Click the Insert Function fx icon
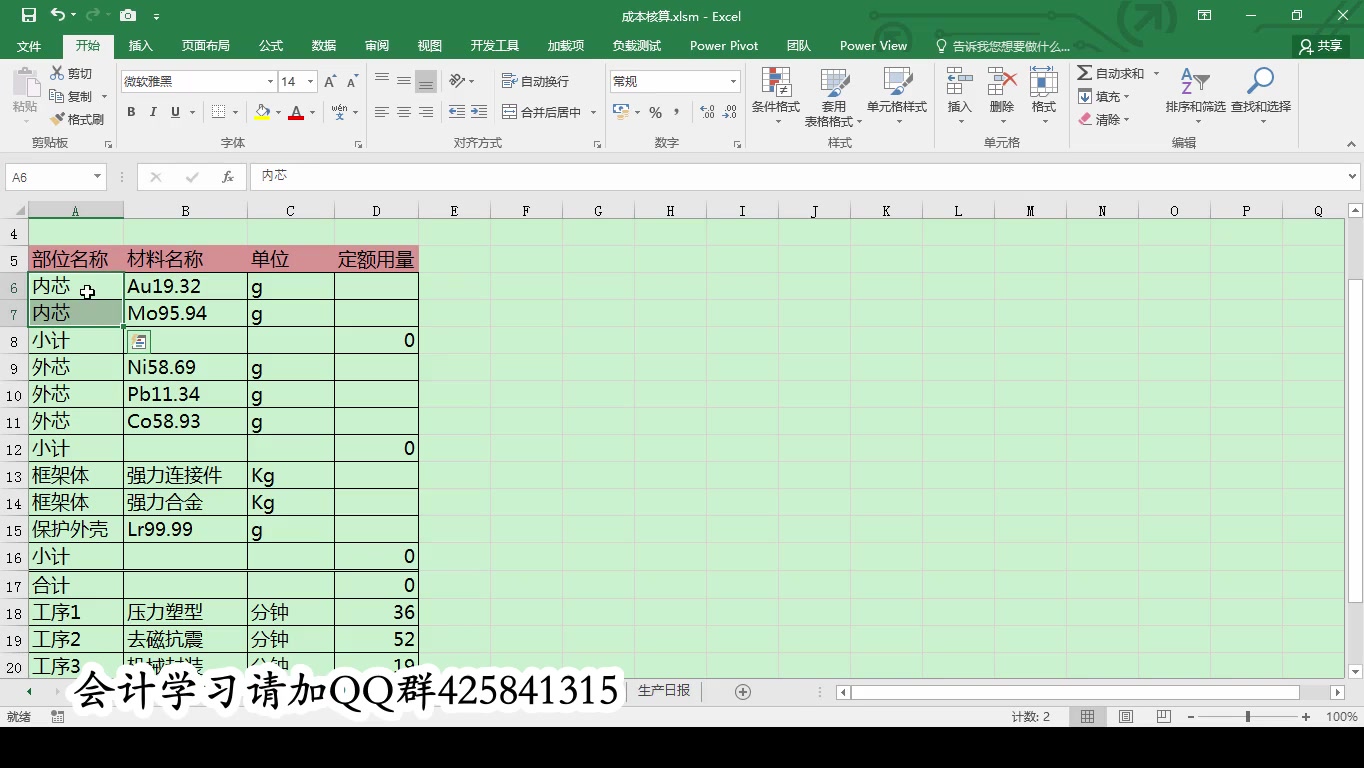Image resolution: width=1364 pixels, height=768 pixels. point(228,177)
